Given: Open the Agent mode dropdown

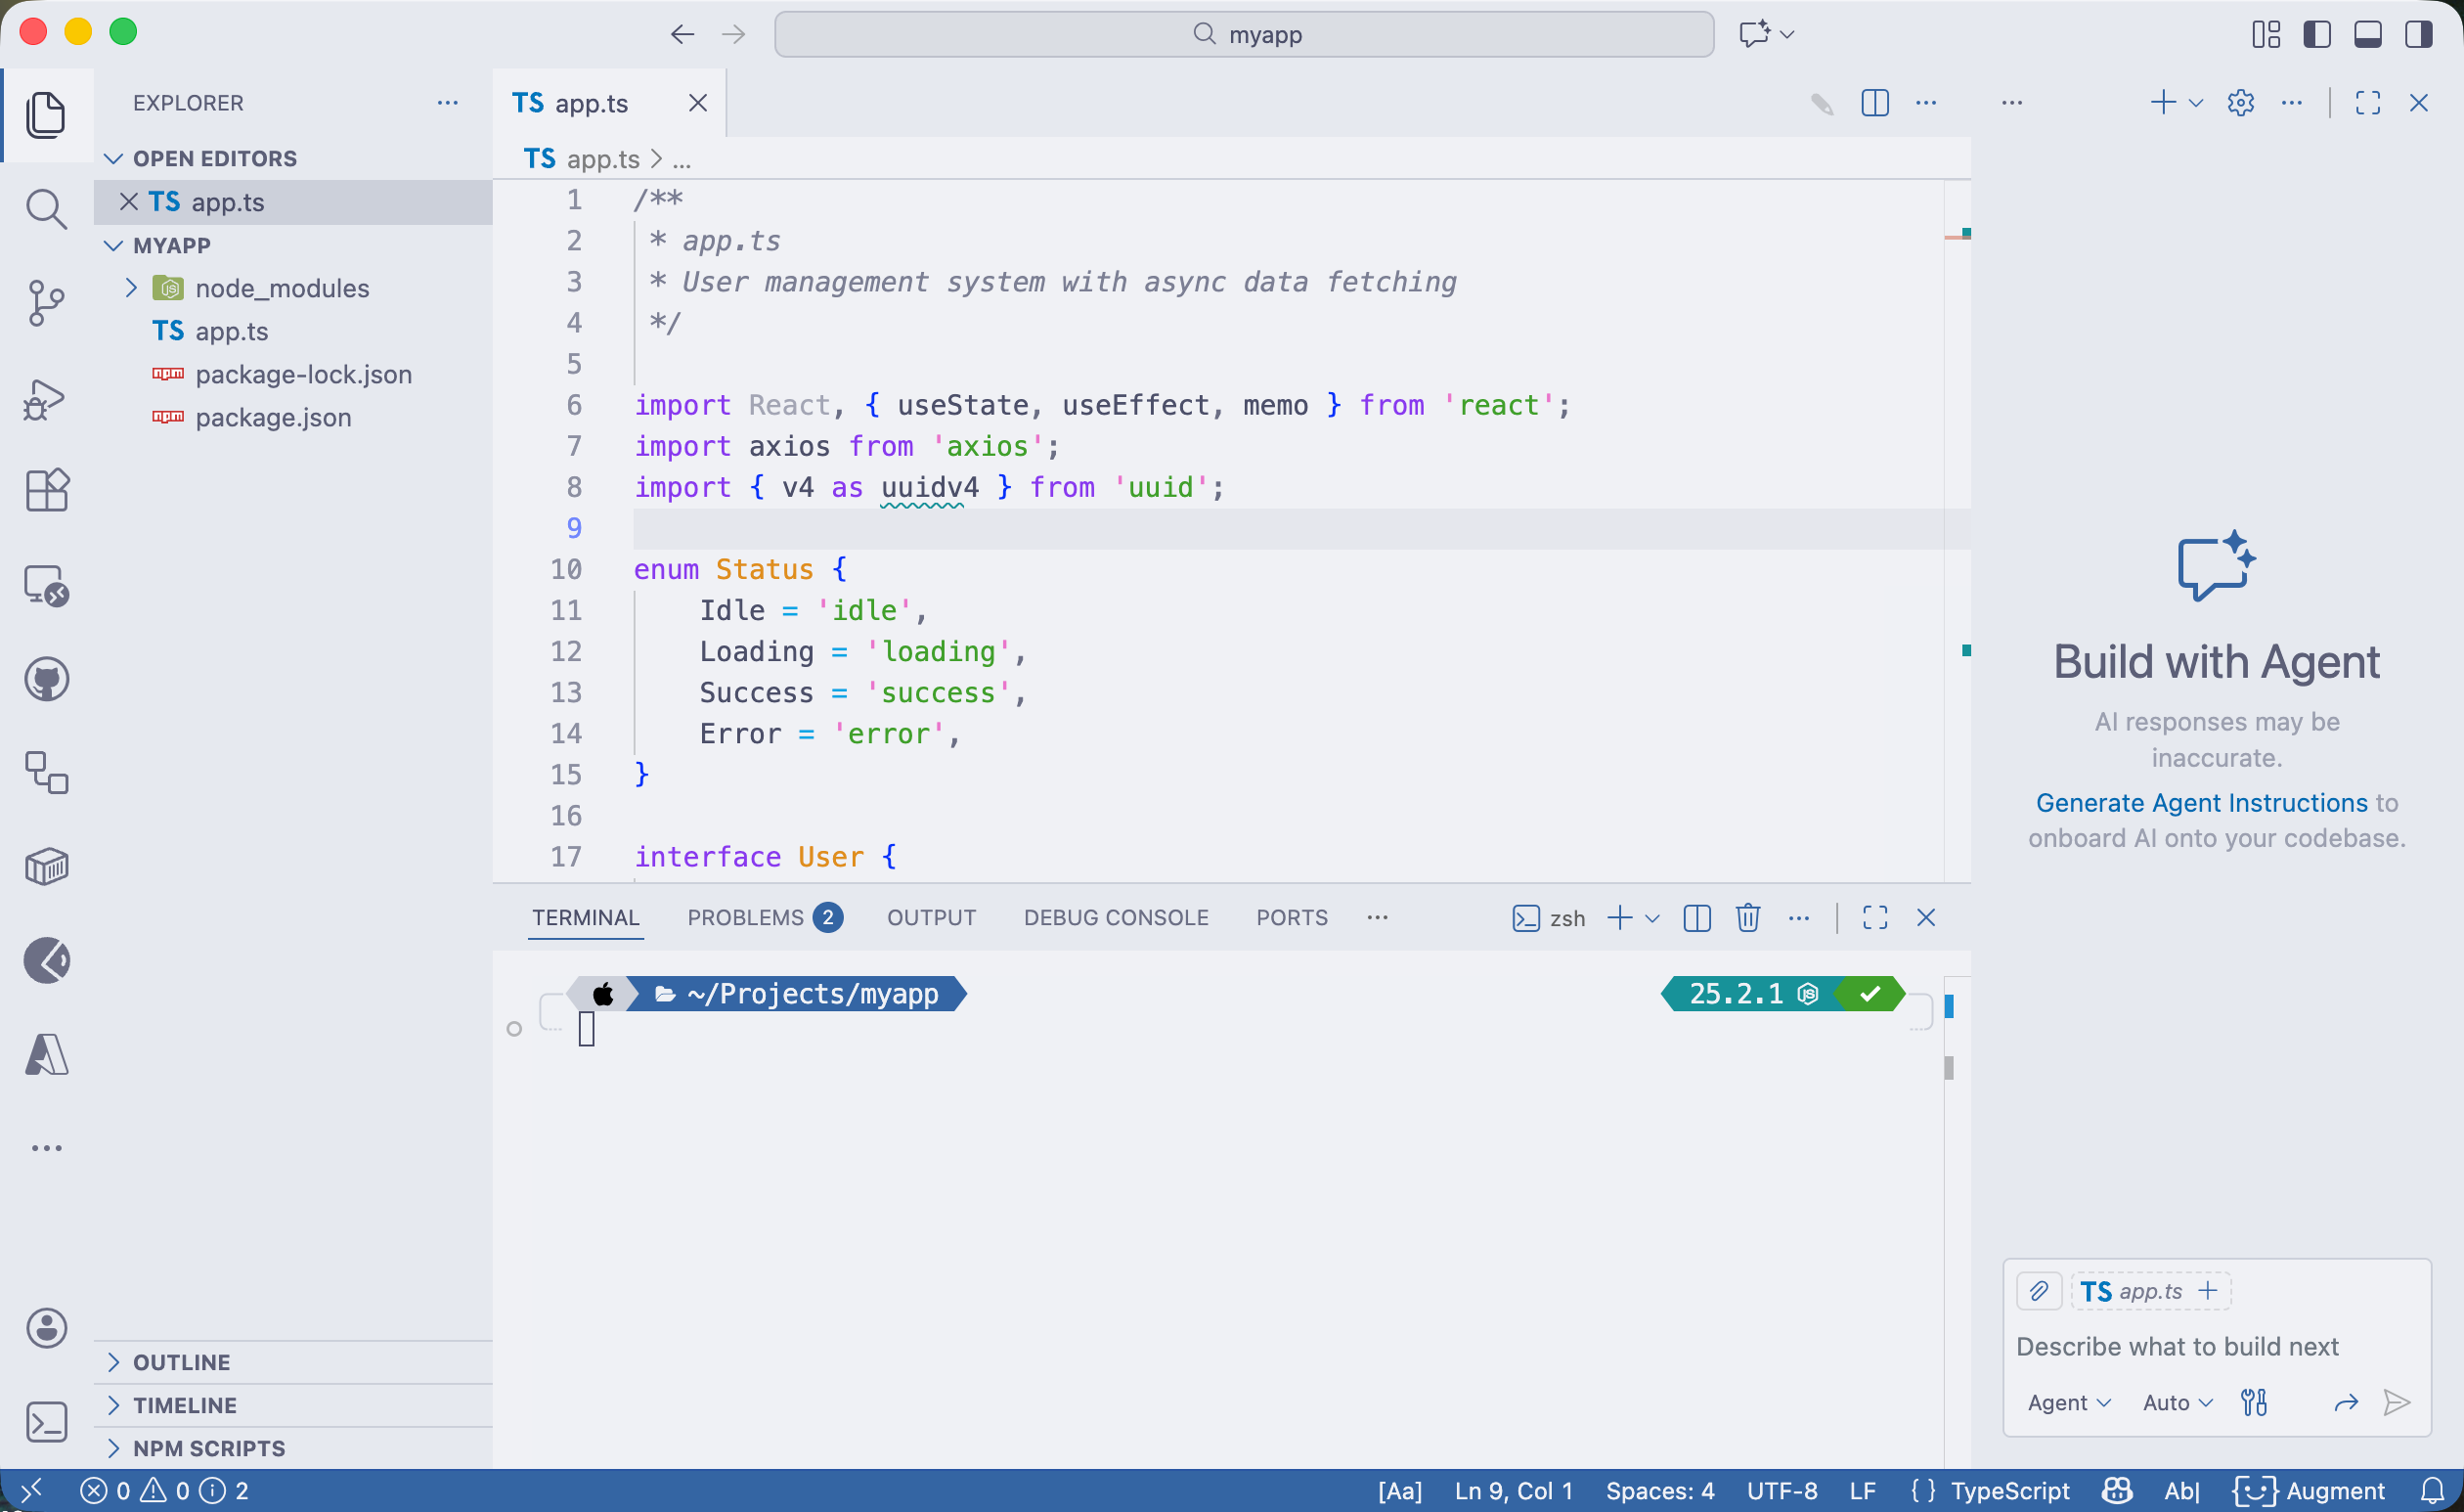Looking at the screenshot, I should pyautogui.click(x=2067, y=1402).
